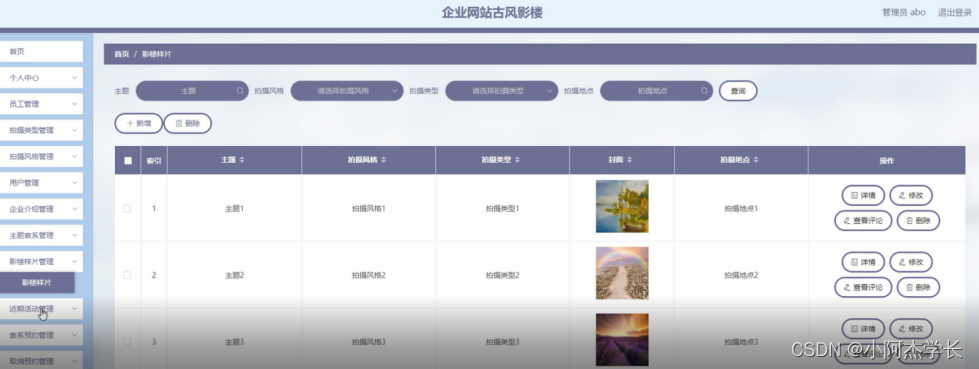Expand the 近期活动管理 sidebar menu
This screenshot has width=979, height=369.
[x=41, y=309]
